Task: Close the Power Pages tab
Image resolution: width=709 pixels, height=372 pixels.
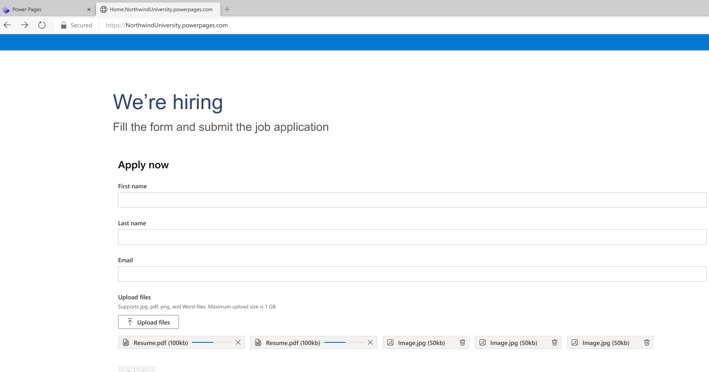Action: pyautogui.click(x=89, y=9)
